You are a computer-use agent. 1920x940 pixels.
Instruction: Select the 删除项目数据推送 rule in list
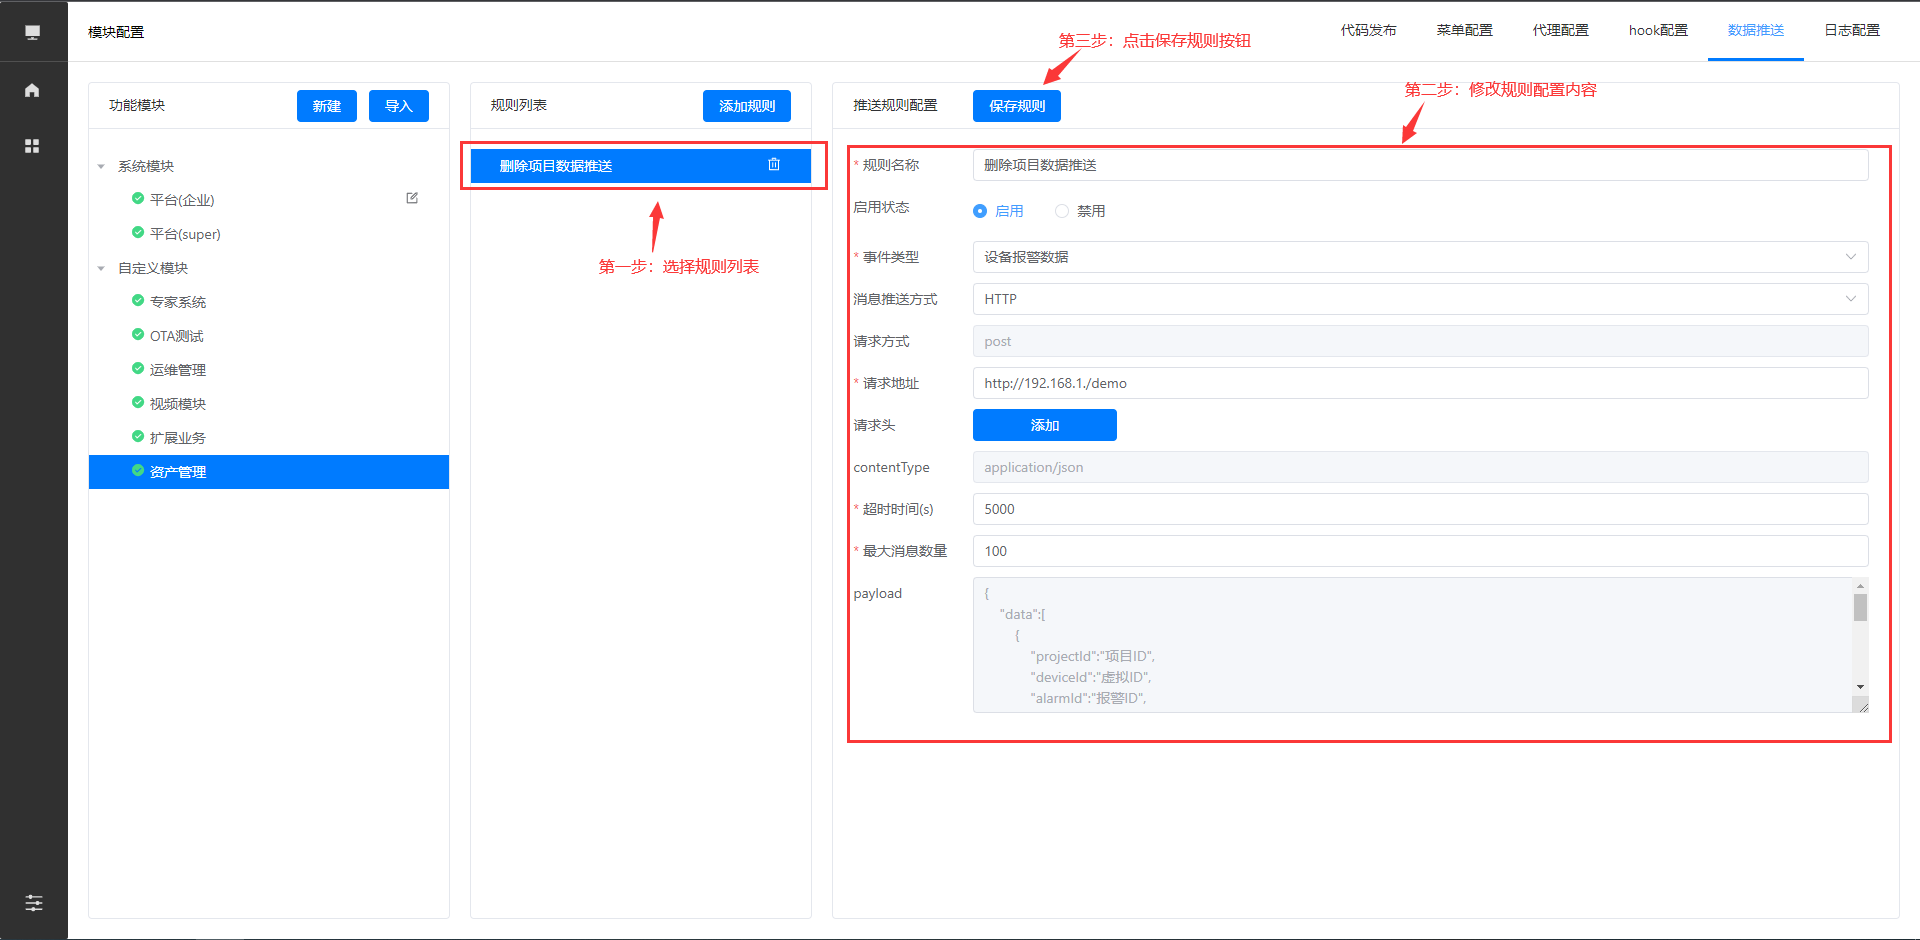click(x=641, y=166)
